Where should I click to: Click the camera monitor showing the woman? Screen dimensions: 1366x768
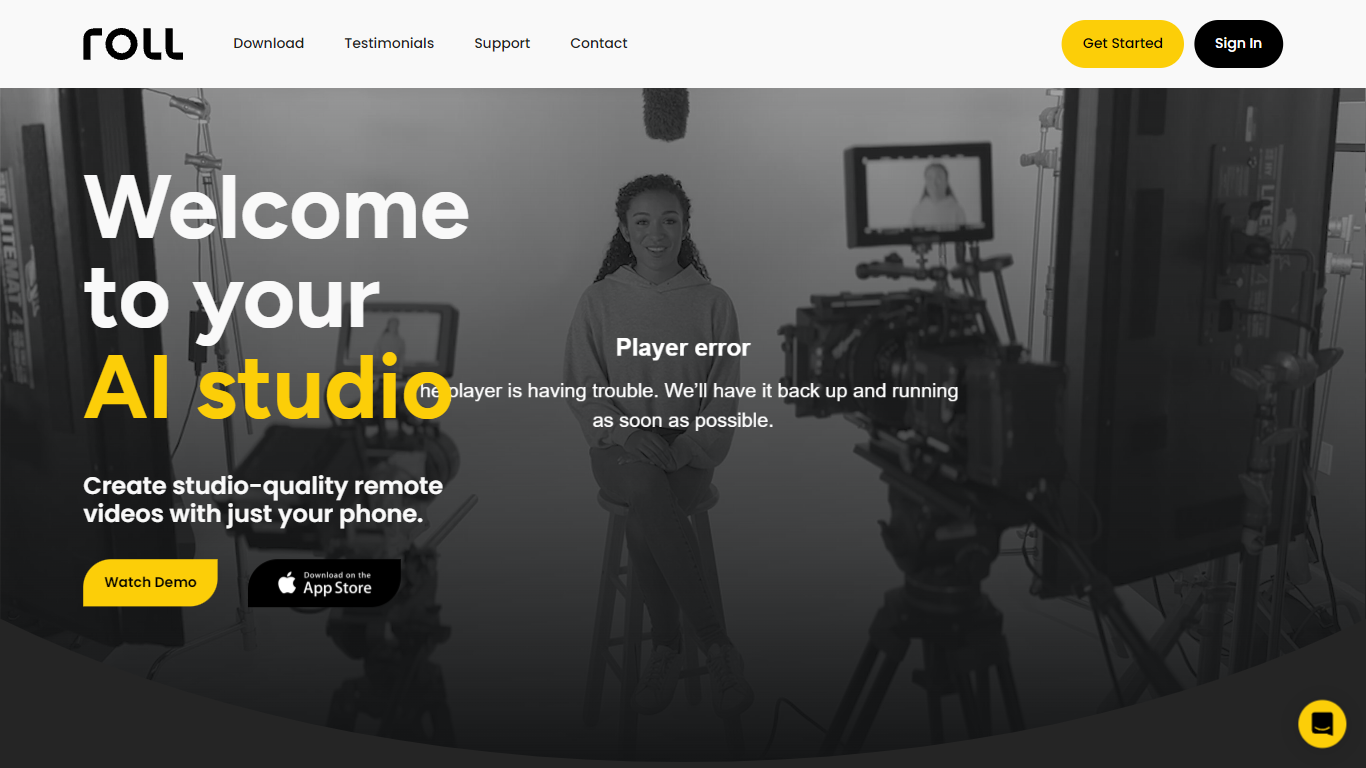920,195
